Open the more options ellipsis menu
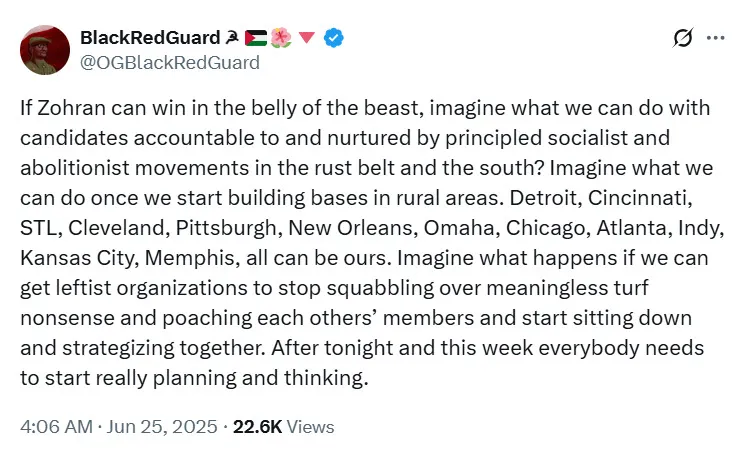The width and height of the screenshot is (747, 461). pyautogui.click(x=715, y=38)
